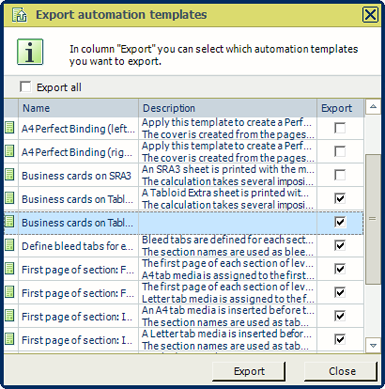Image resolution: width=385 pixels, height=389 pixels.
Task: Click the template icon of the highlighted Business cards row
Action: [10, 222]
